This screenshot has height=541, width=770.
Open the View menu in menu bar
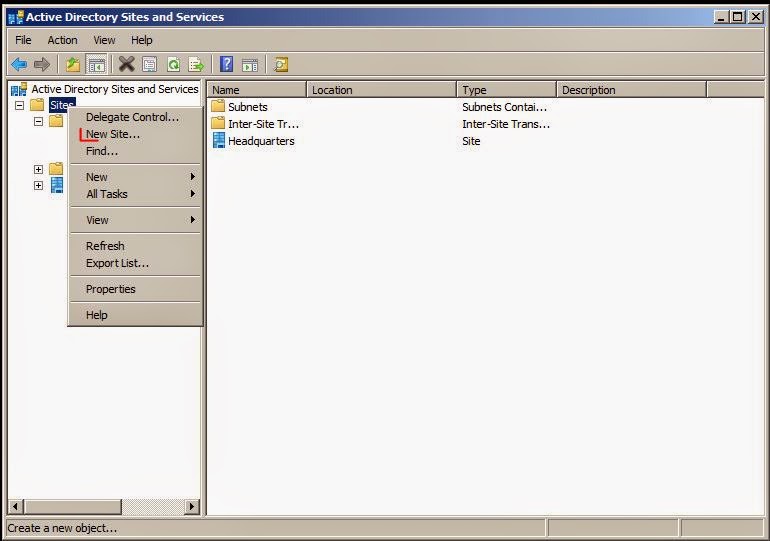point(104,40)
